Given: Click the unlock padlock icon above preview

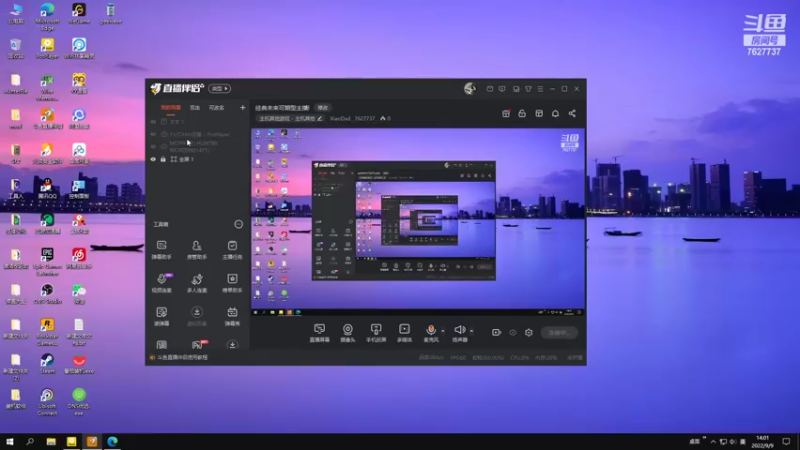Looking at the screenshot, I should tap(522, 113).
